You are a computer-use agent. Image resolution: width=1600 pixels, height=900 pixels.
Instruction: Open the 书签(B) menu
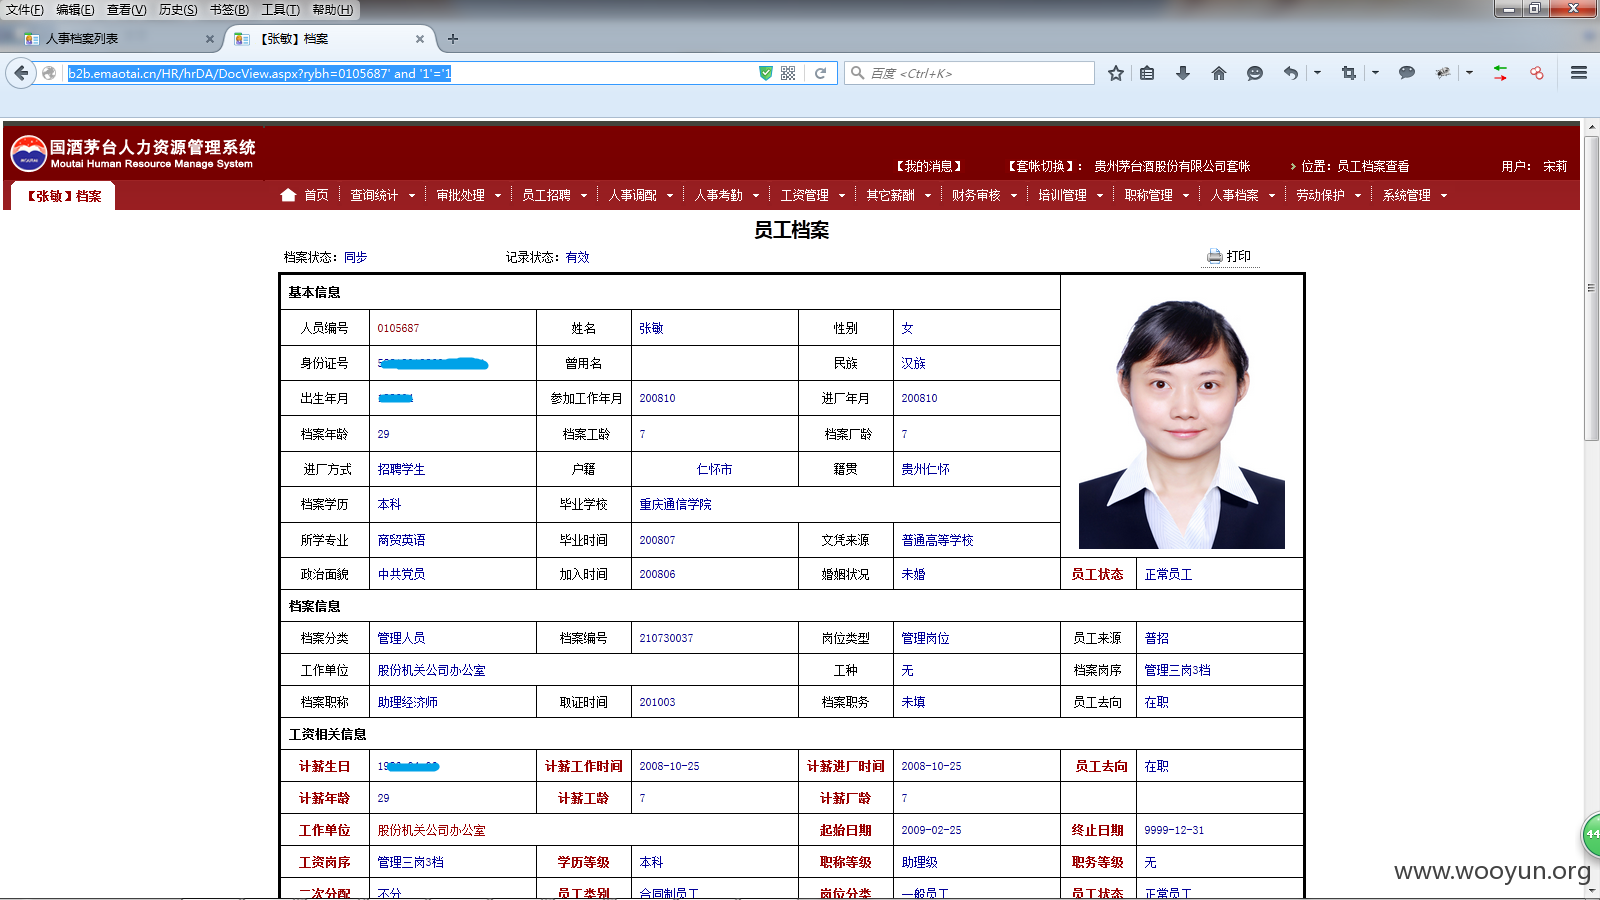(229, 10)
